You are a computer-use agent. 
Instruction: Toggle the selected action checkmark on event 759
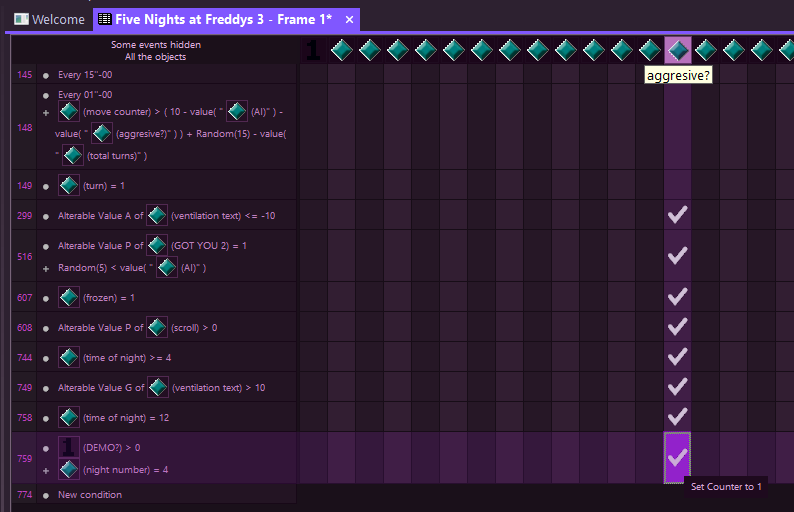pos(678,458)
